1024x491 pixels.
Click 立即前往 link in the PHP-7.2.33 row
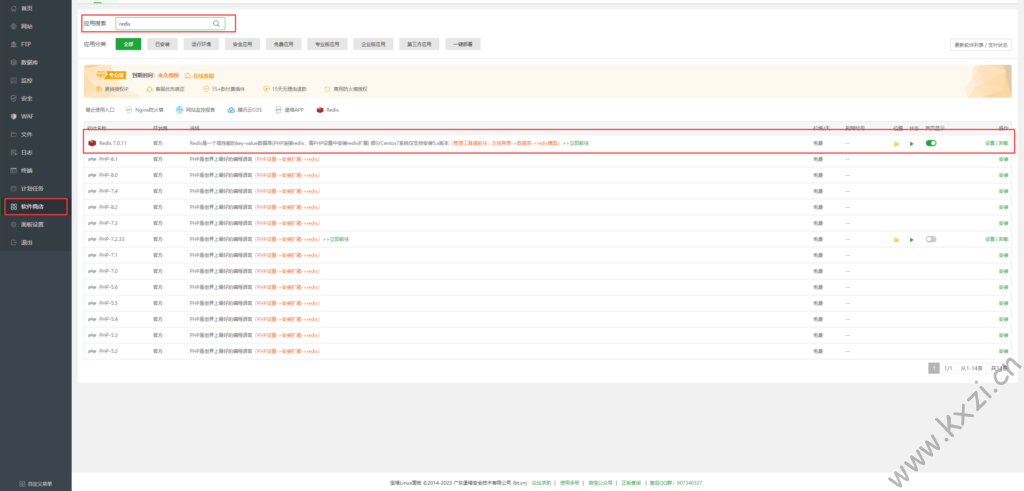(336, 239)
